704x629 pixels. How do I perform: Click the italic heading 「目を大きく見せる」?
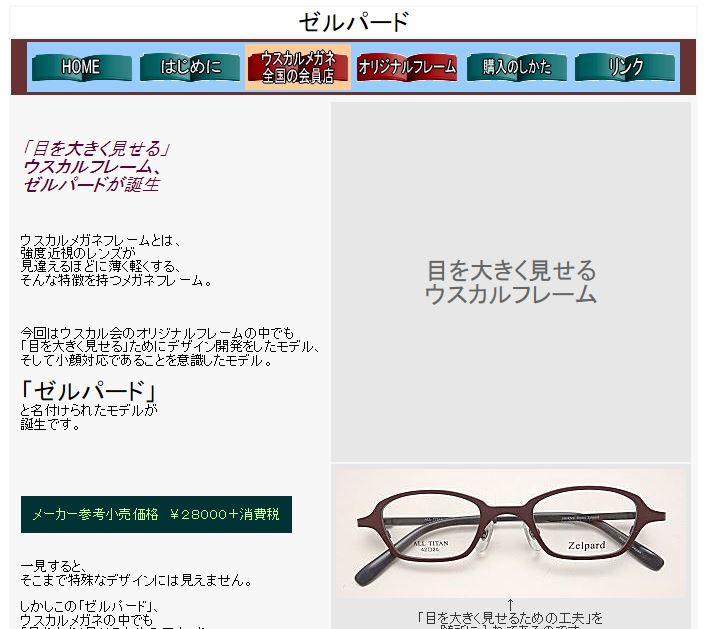pos(96,148)
